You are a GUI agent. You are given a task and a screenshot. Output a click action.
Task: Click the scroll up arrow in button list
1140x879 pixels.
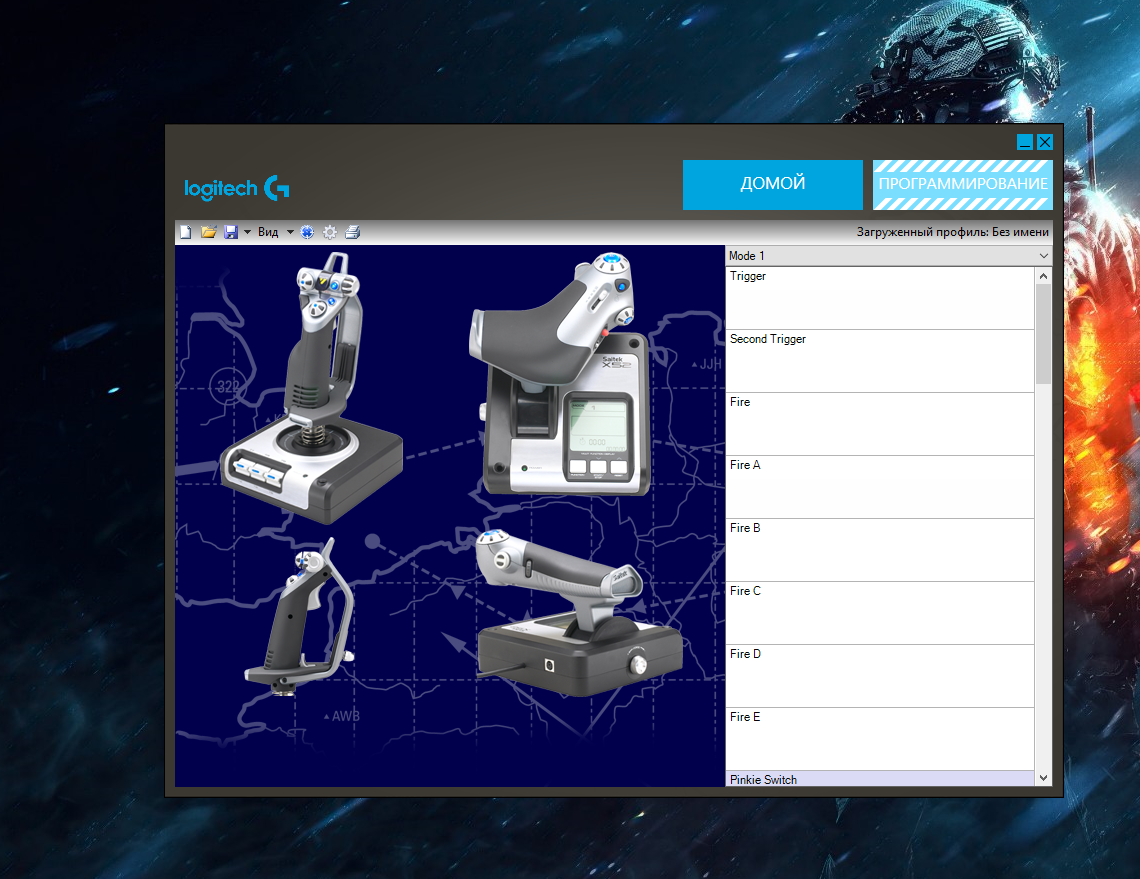click(x=1043, y=276)
